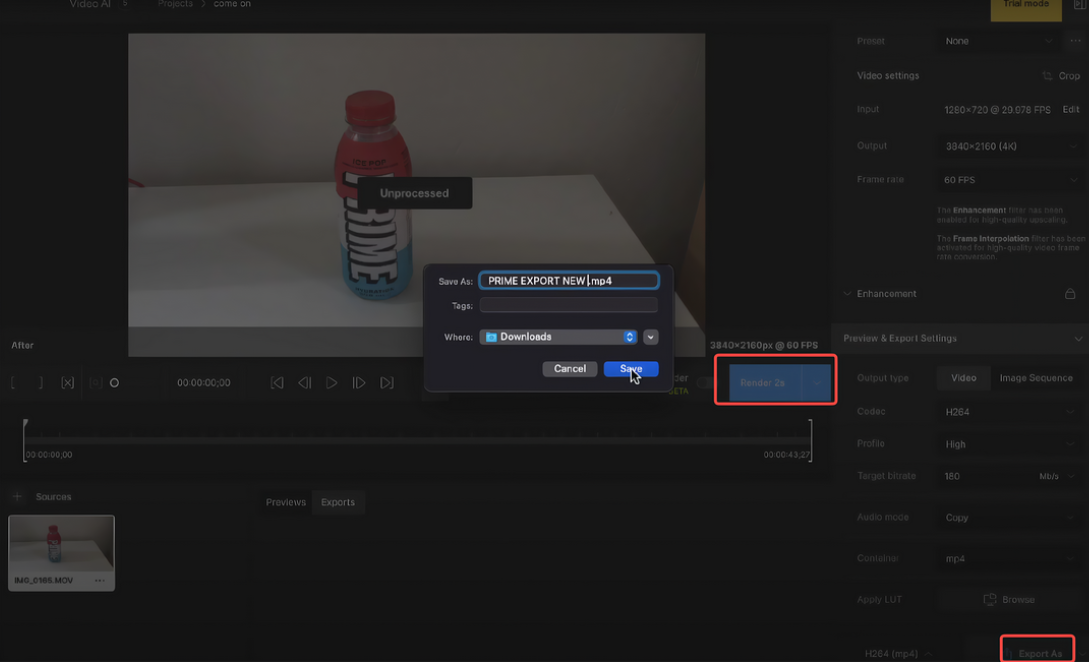This screenshot has height=662, width=1089.
Task: Select Video as the Output type
Action: click(x=963, y=378)
